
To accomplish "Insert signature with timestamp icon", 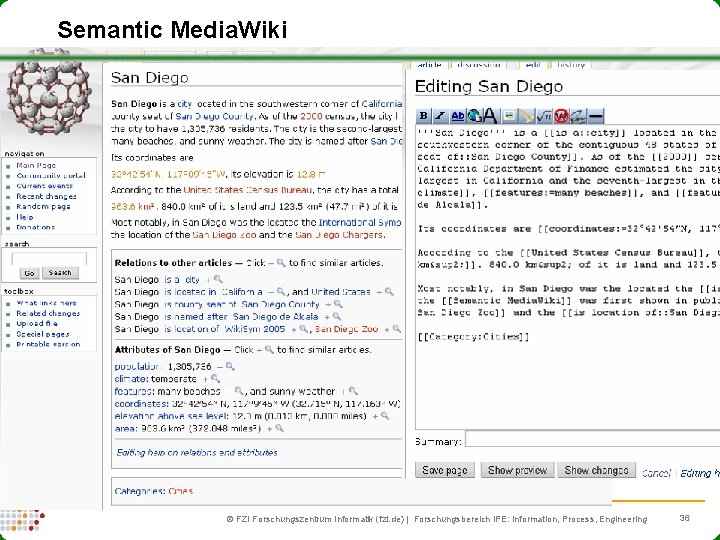I will tap(578, 116).
